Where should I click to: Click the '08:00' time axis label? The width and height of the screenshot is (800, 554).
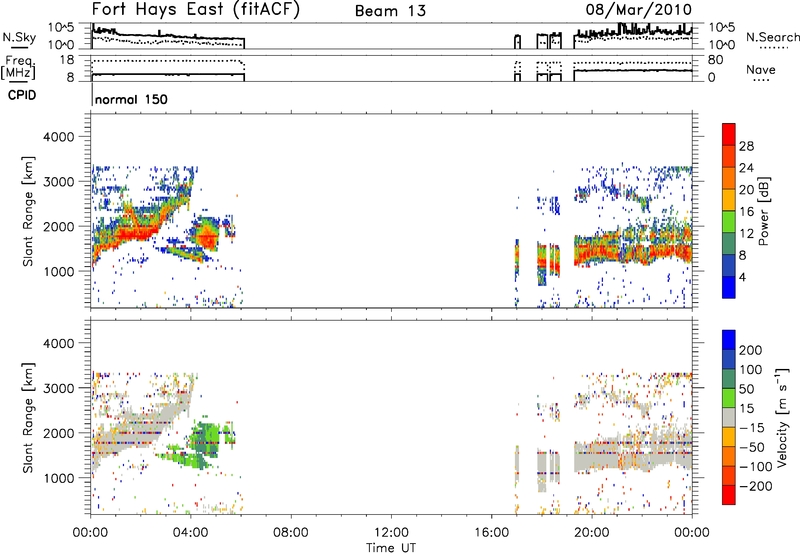[291, 533]
